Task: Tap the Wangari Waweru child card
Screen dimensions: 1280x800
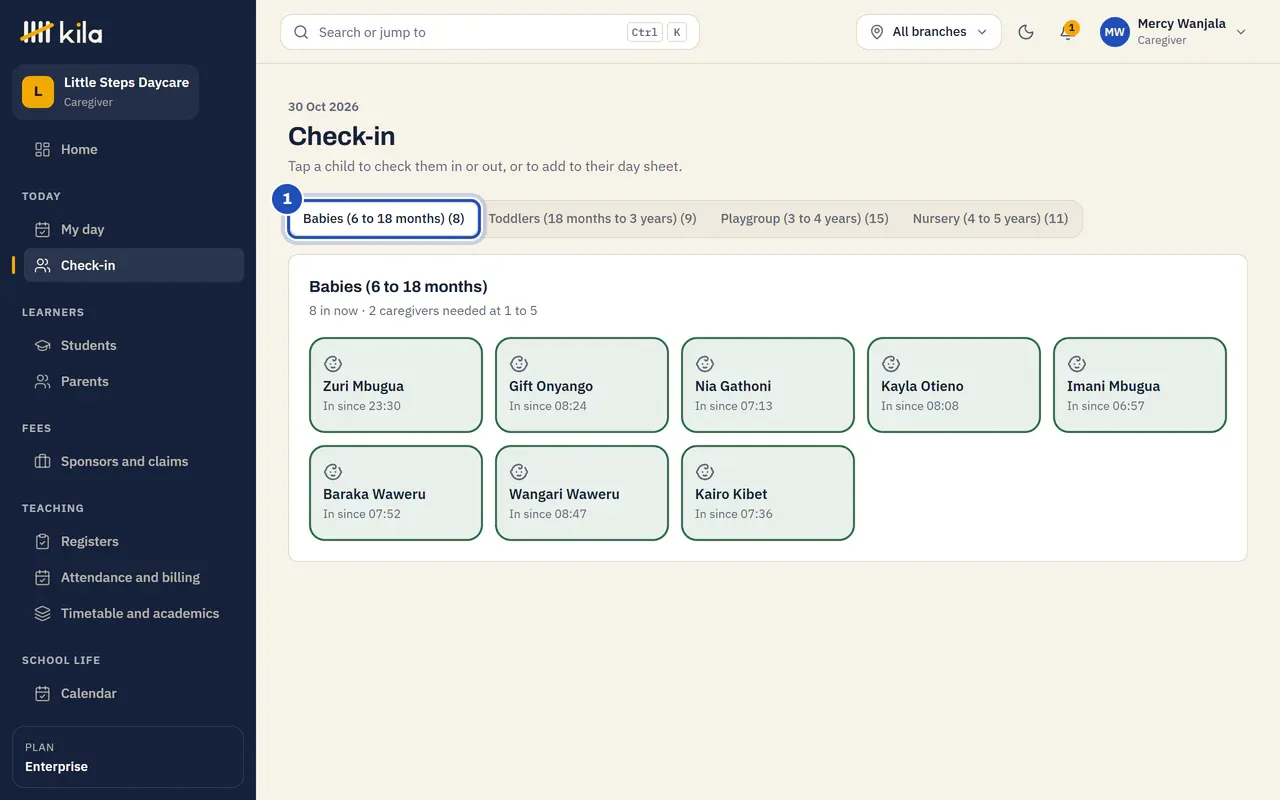Action: 582,493
